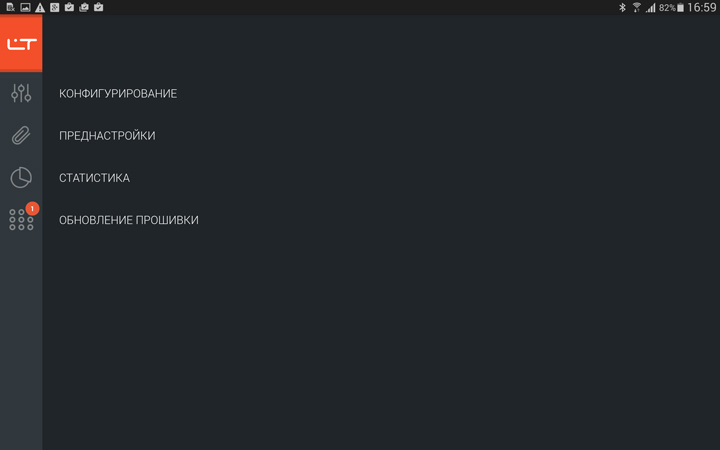Tap the cellular signal strength icon
The image size is (720, 450).
651,7
